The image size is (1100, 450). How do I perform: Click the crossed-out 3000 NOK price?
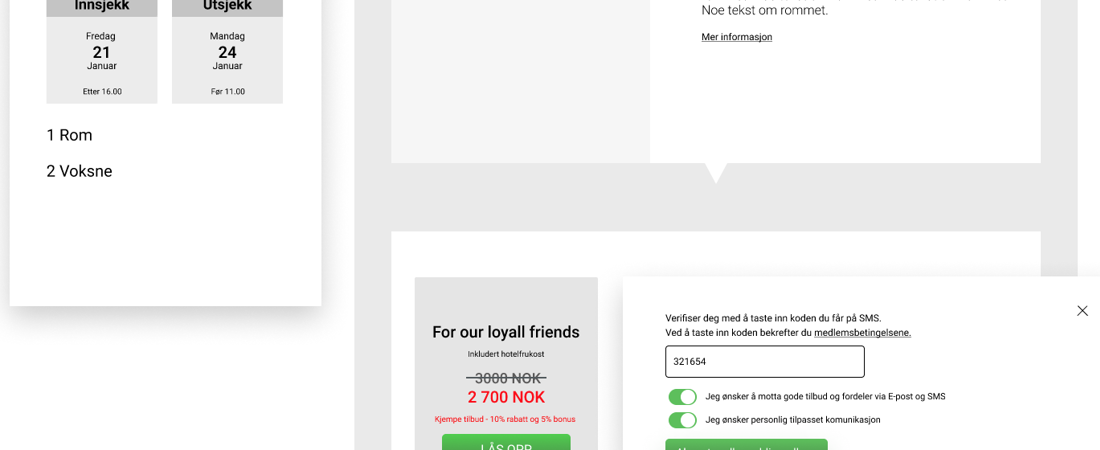tap(506, 378)
